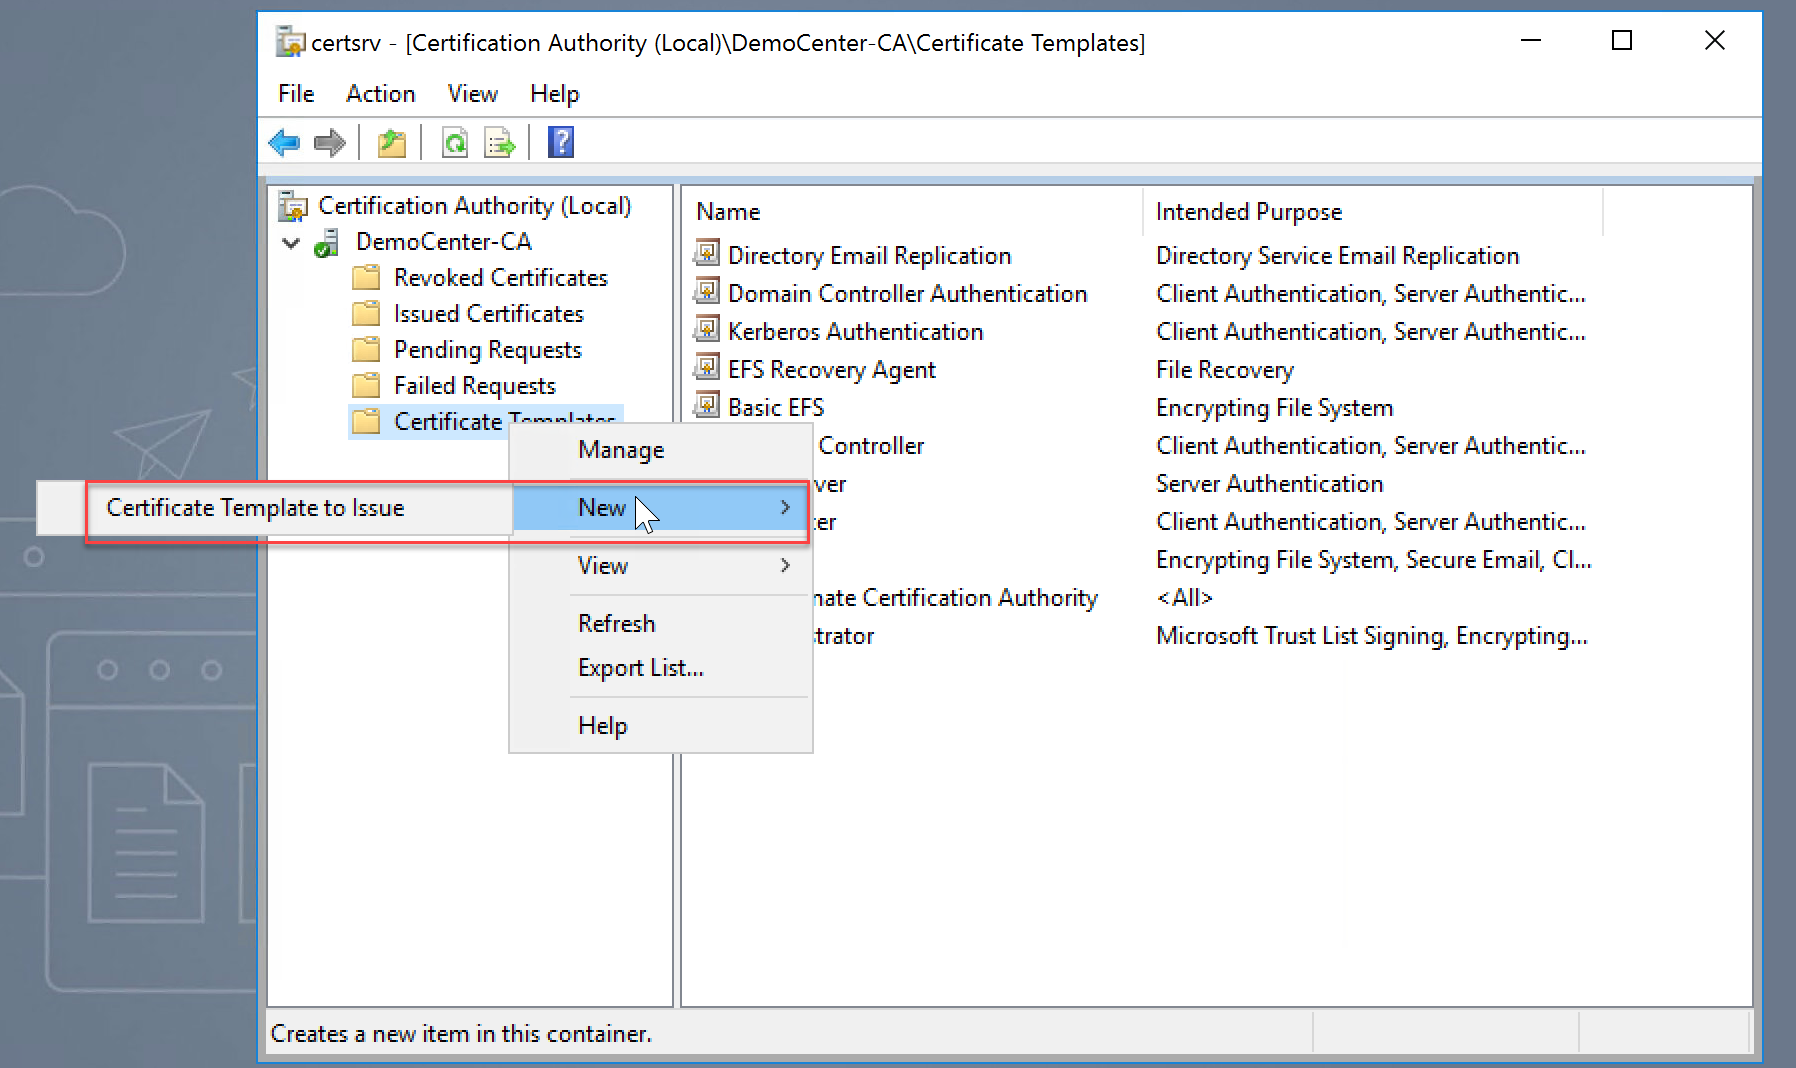The image size is (1796, 1068).
Task: Click Export List... in the context menu
Action: click(x=640, y=668)
